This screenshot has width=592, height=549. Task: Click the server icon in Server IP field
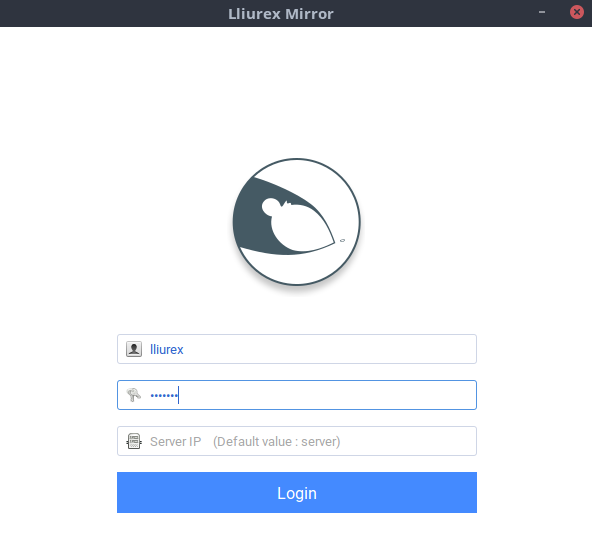tap(134, 441)
